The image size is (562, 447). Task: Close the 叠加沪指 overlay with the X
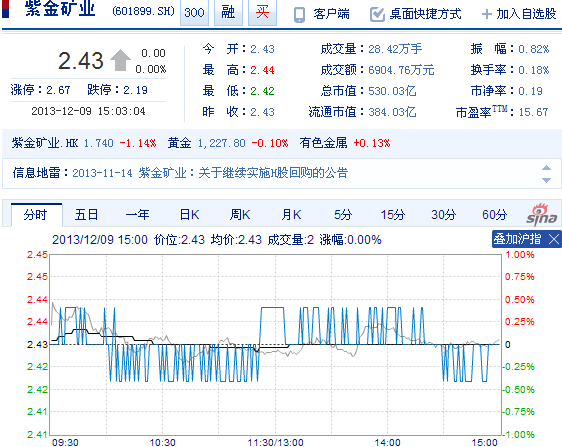[x=554, y=239]
